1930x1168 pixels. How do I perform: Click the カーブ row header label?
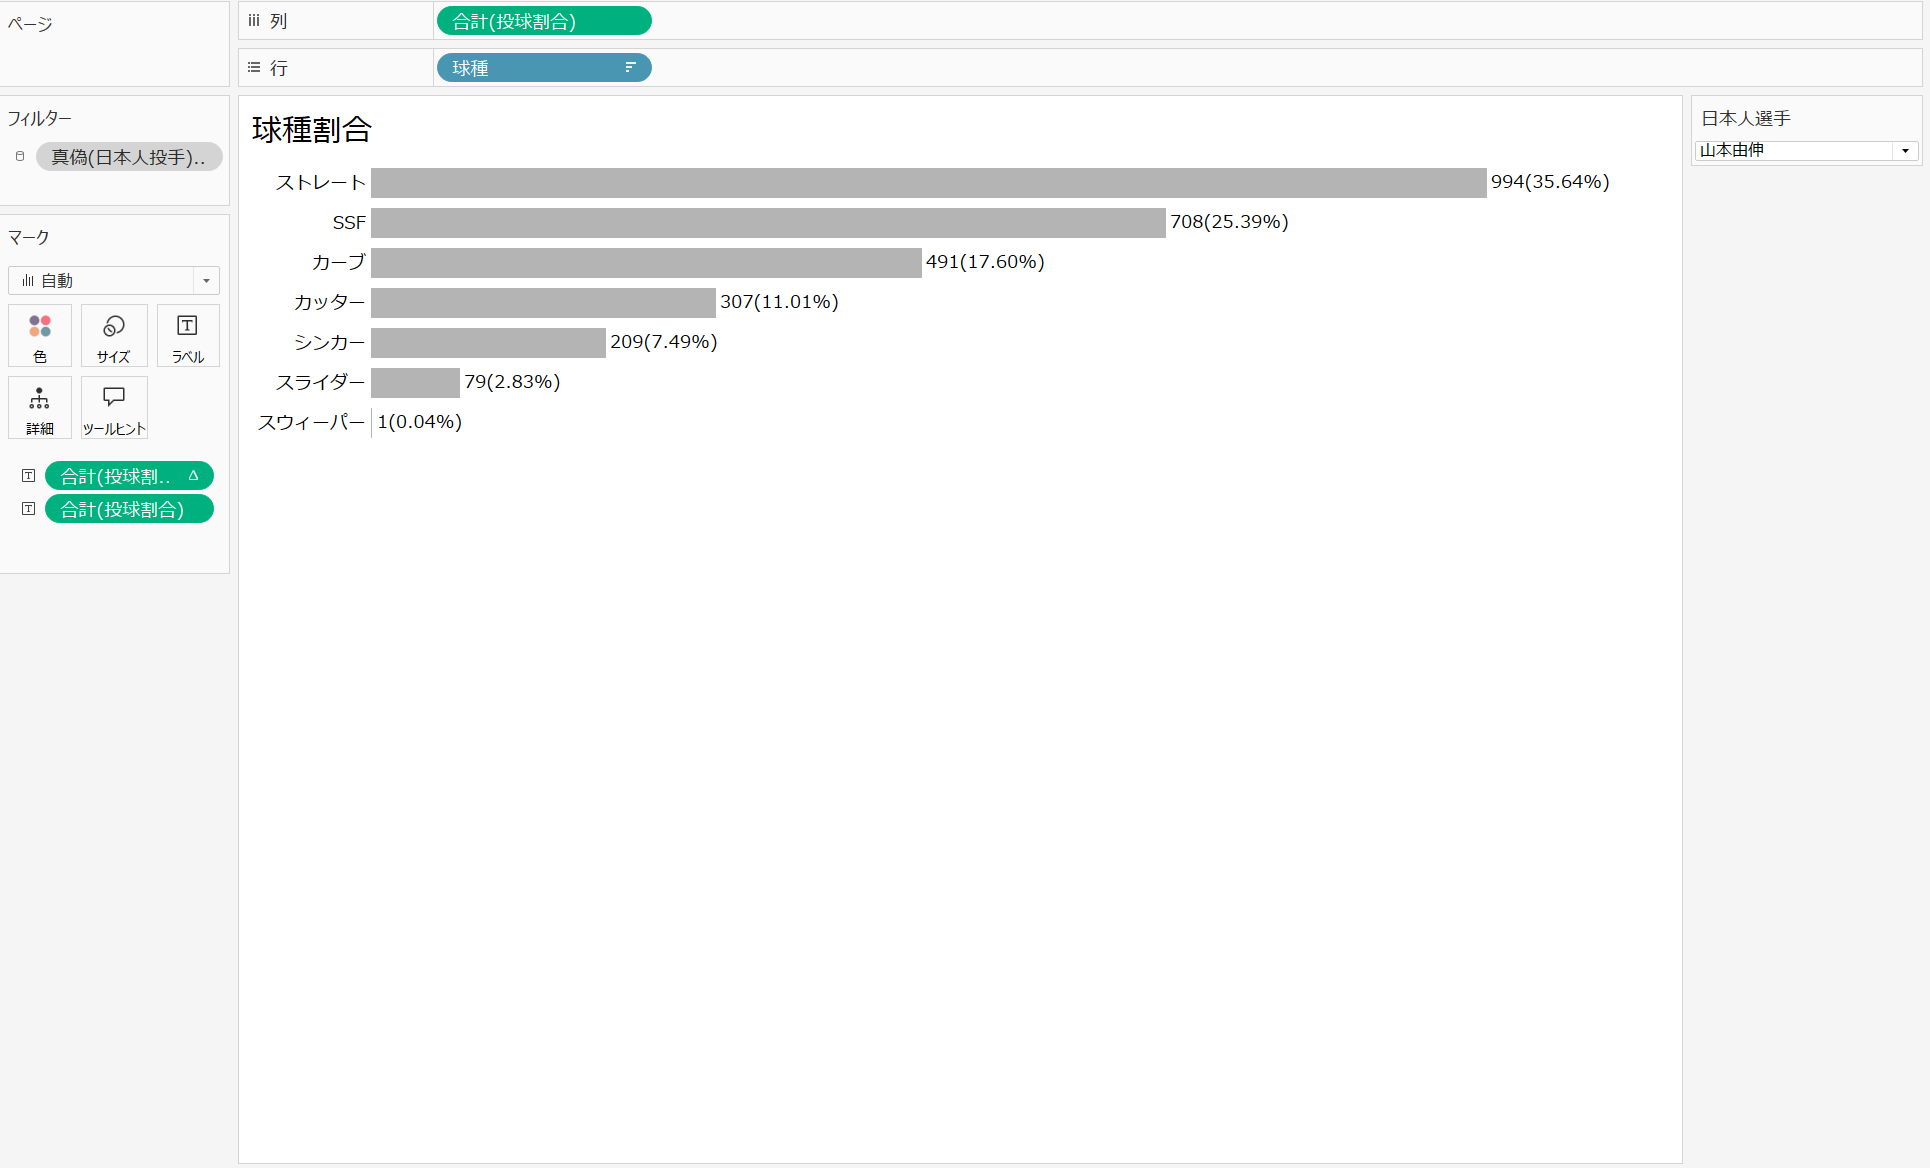[338, 263]
